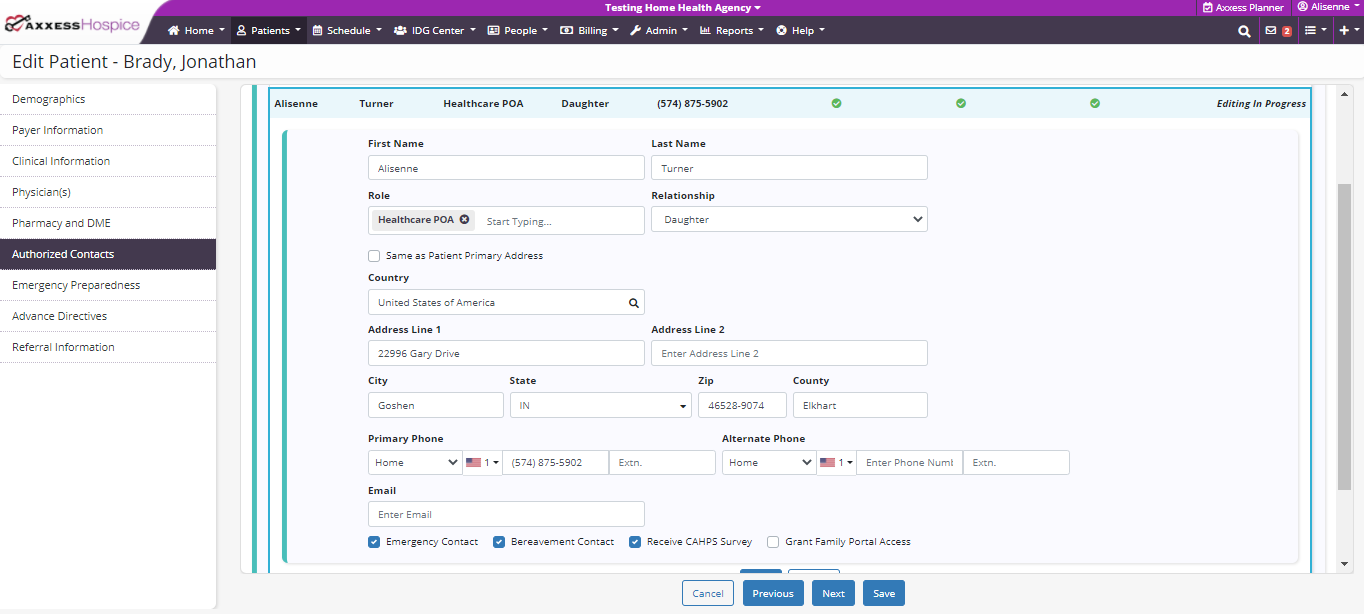This screenshot has height=614, width=1364.
Task: Open the list menu icon in the top bar
Action: point(1310,31)
